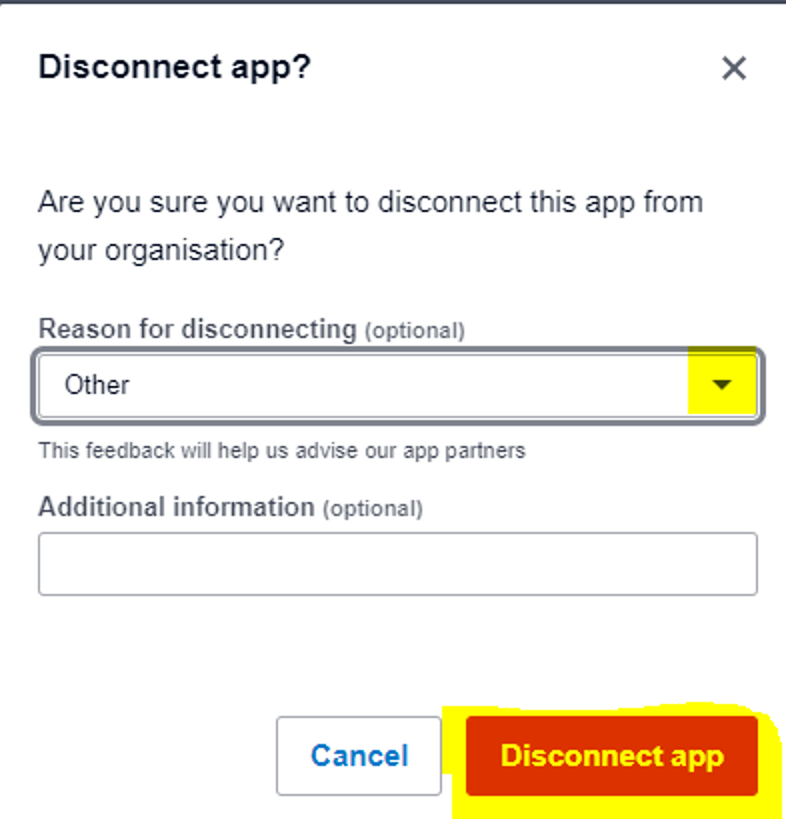The height and width of the screenshot is (819, 786).
Task: Click the yellow "Disconnect app" button text
Action: (611, 756)
